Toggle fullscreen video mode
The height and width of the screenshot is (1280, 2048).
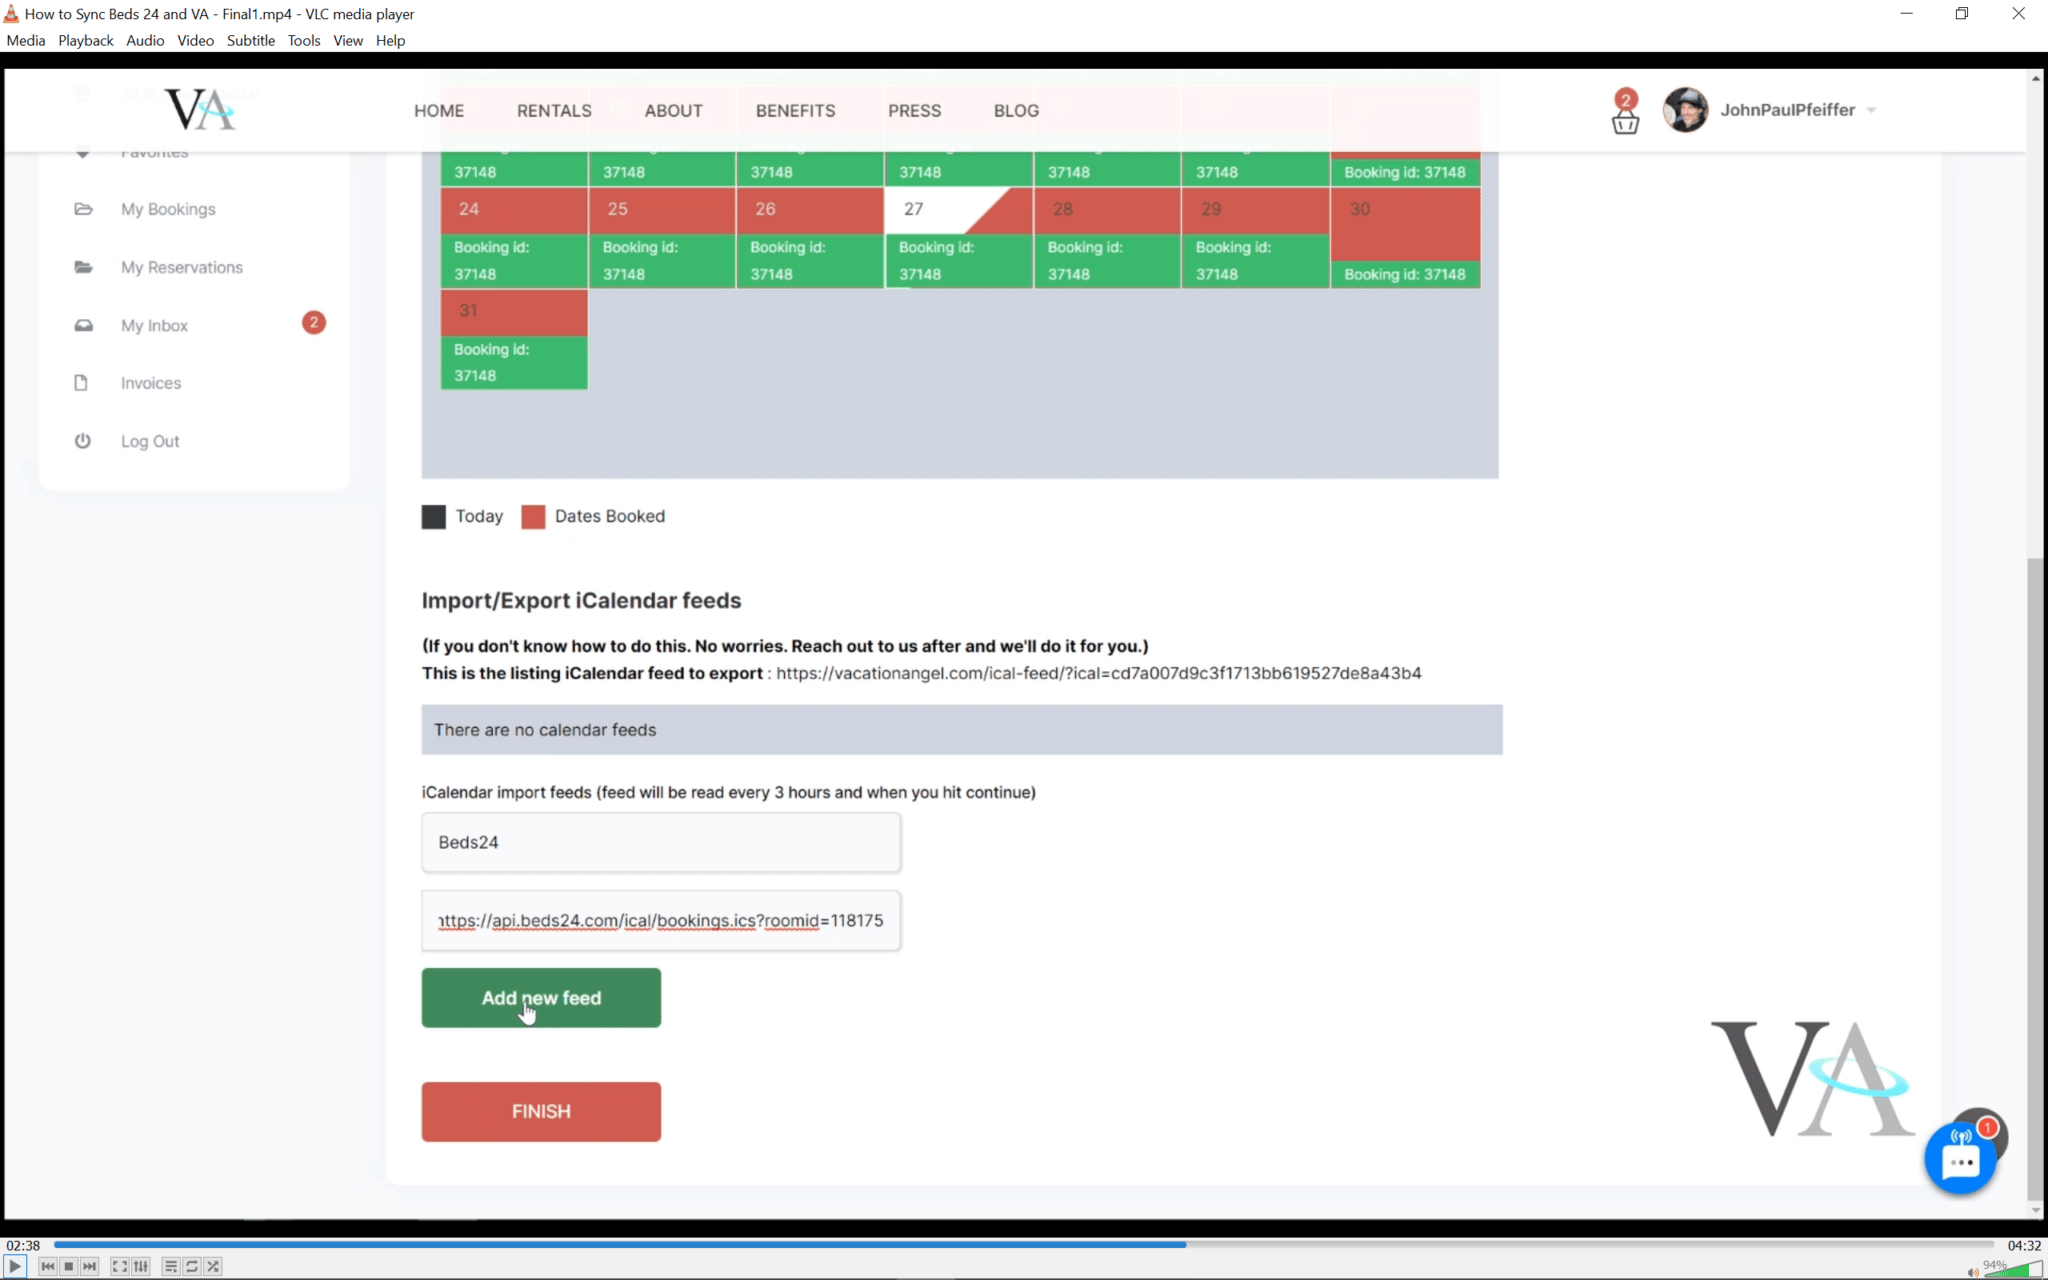[x=119, y=1266]
